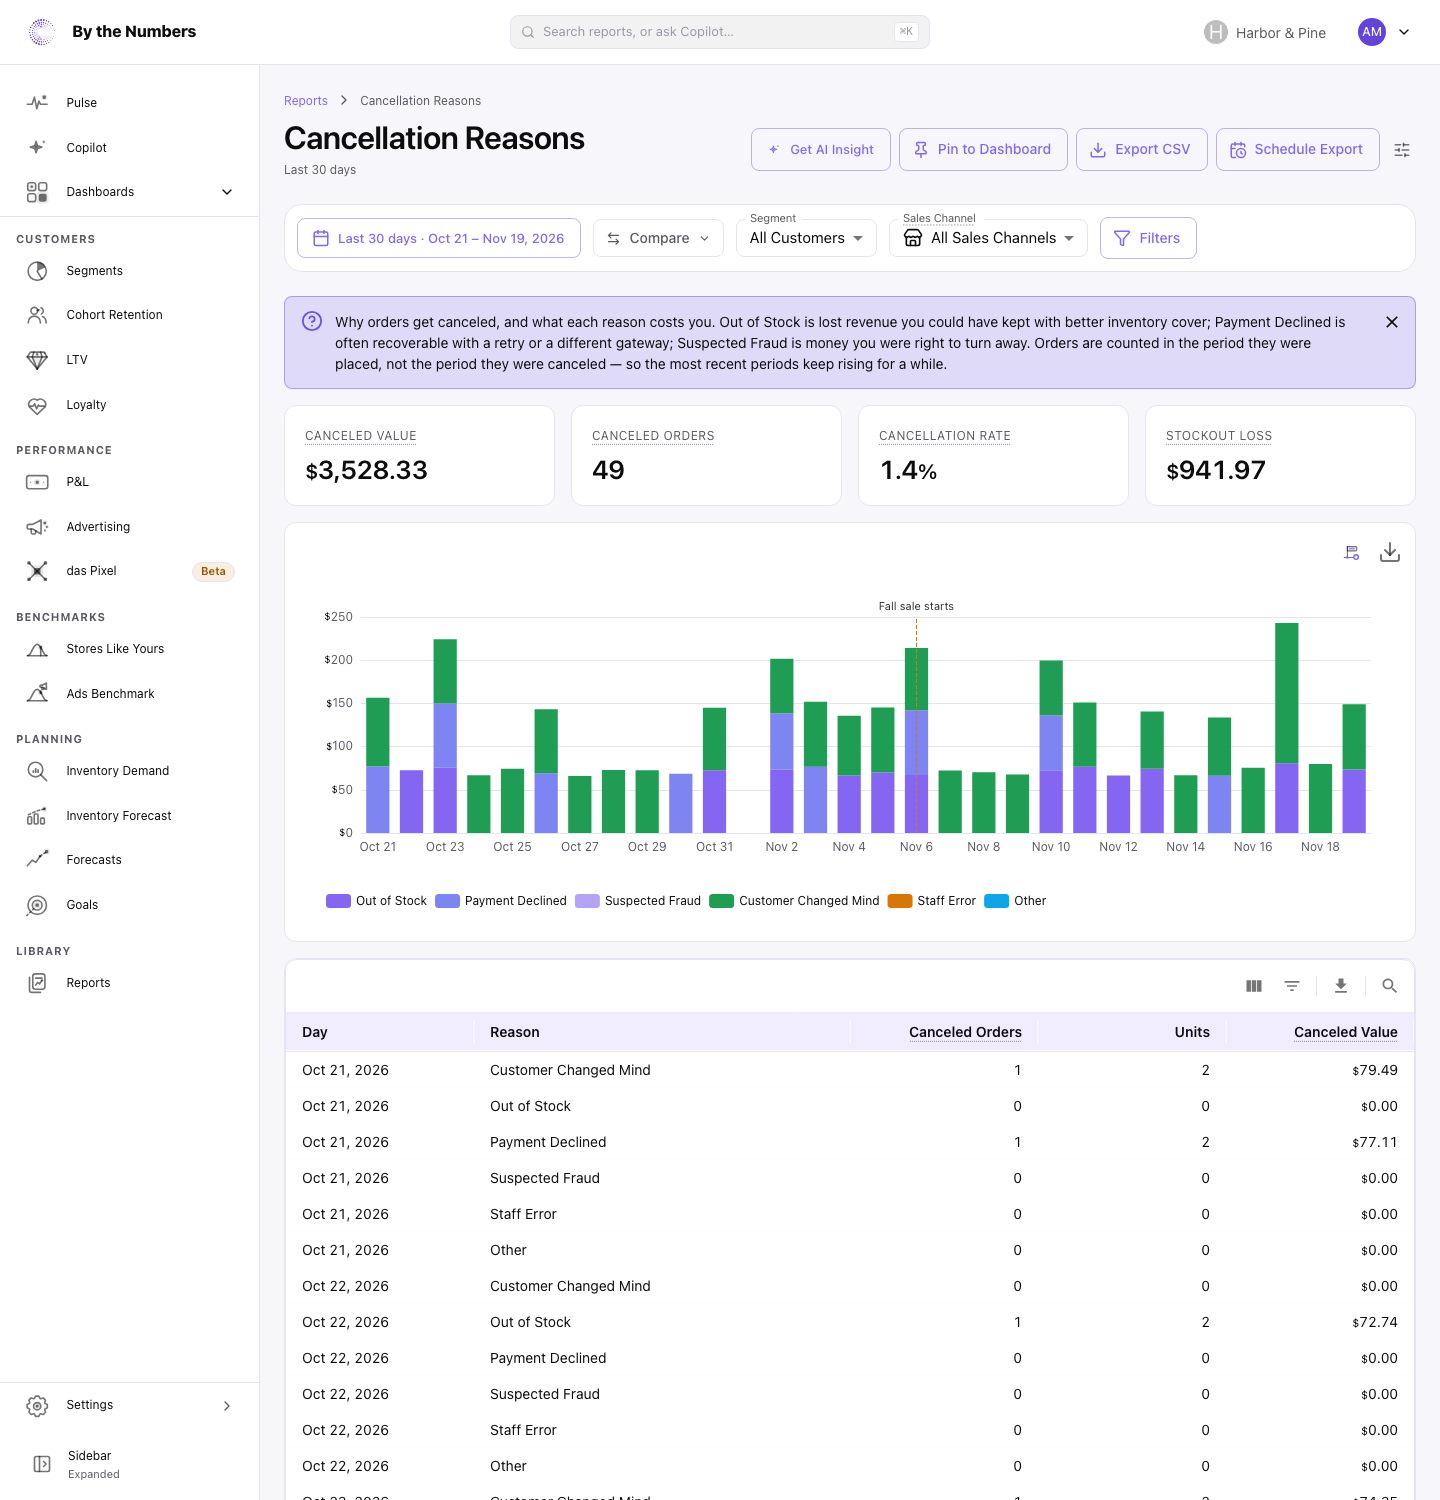Open the Compare dropdown

(658, 238)
